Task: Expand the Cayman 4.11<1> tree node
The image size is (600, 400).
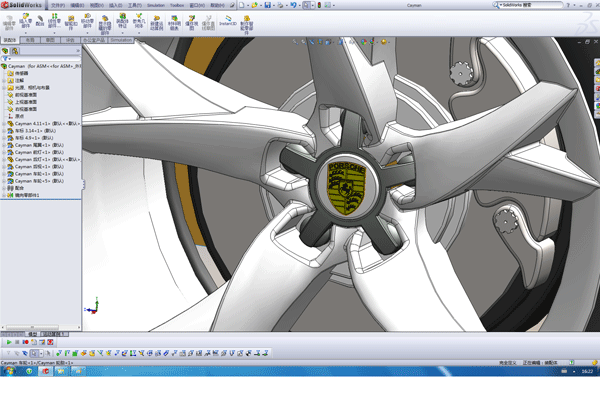Action: [4, 124]
